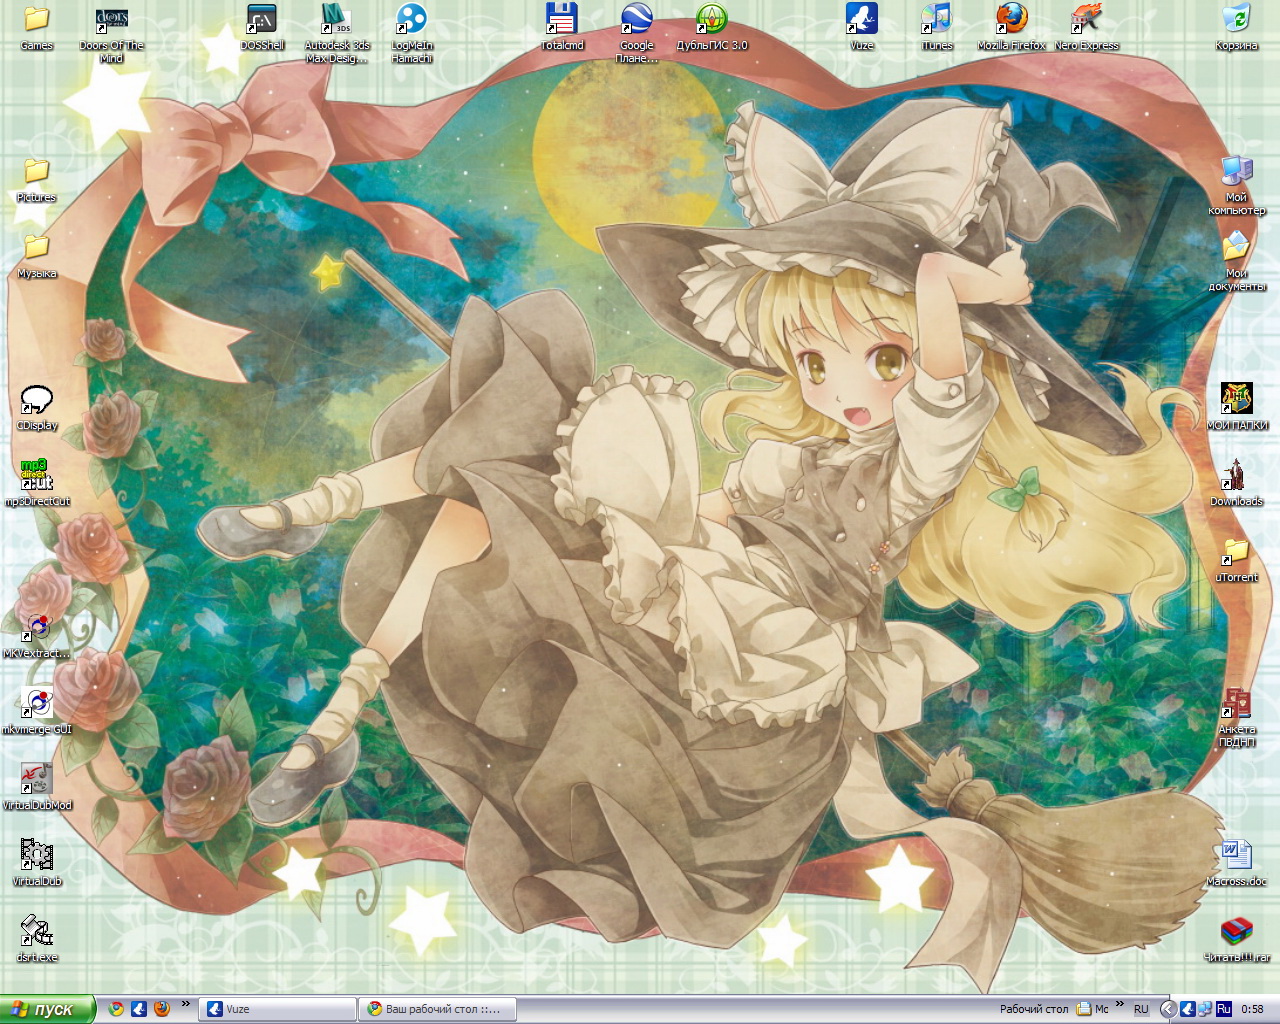Select the Корзина recycle bin

coord(1237,27)
